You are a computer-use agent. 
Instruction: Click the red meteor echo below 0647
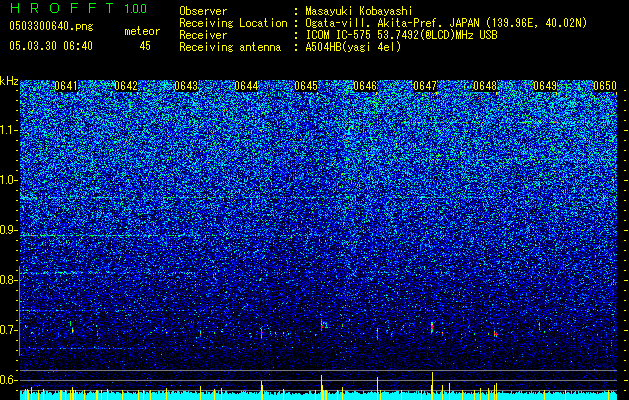pos(432,327)
